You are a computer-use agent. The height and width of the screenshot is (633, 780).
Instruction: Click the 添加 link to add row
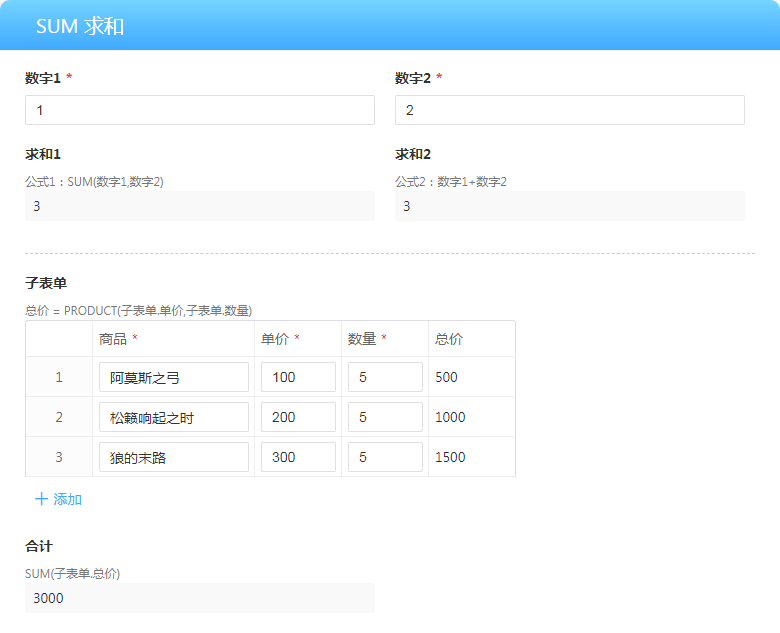click(67, 499)
